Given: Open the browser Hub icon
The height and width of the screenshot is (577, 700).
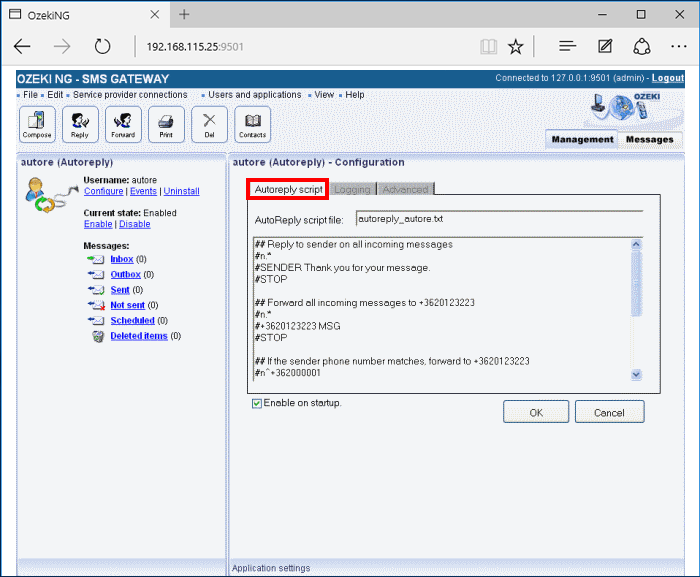Looking at the screenshot, I should [x=567, y=46].
